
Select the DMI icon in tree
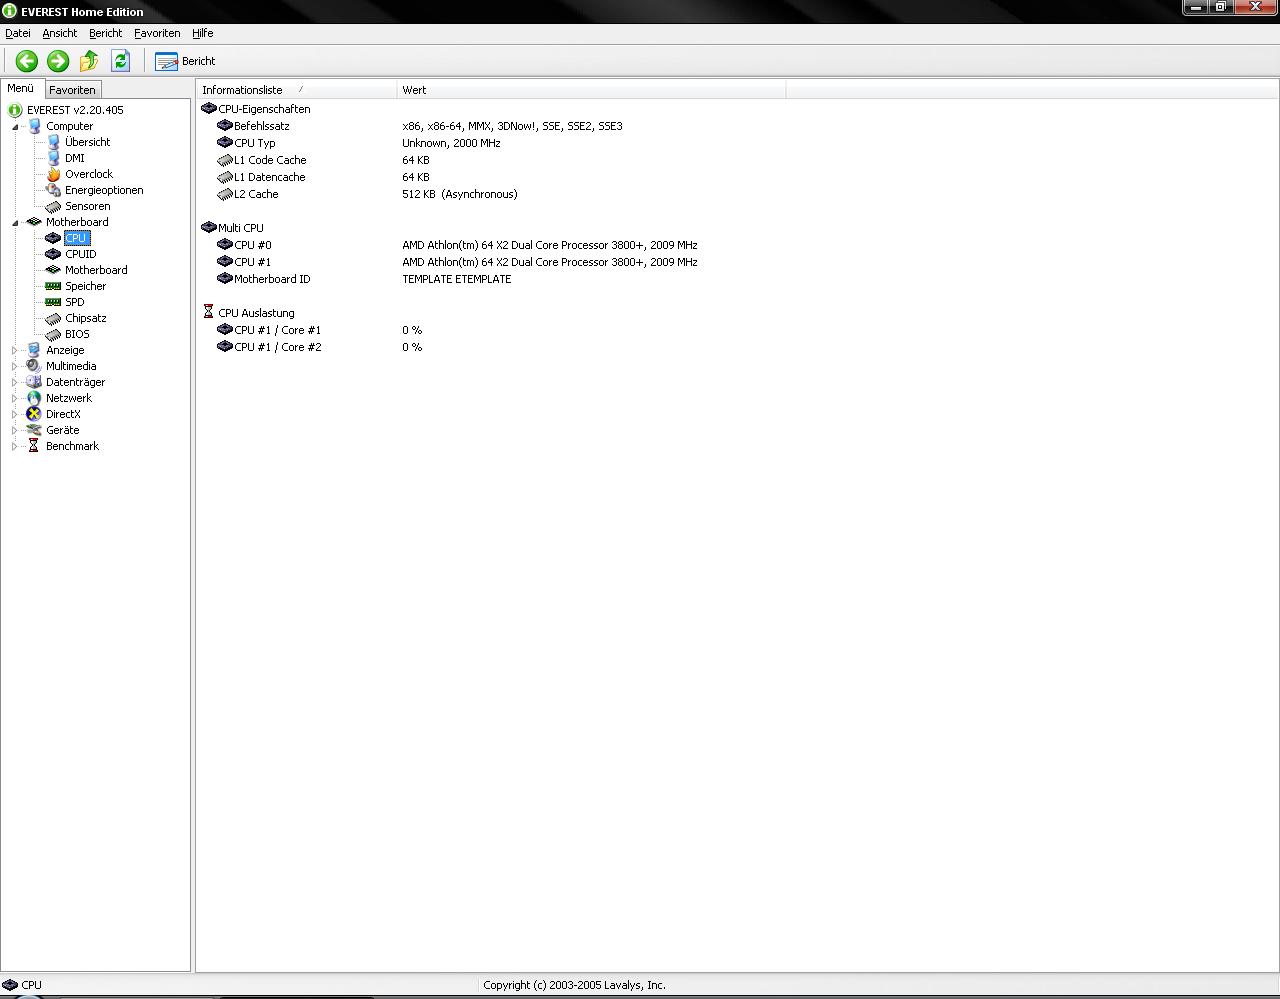(x=53, y=158)
